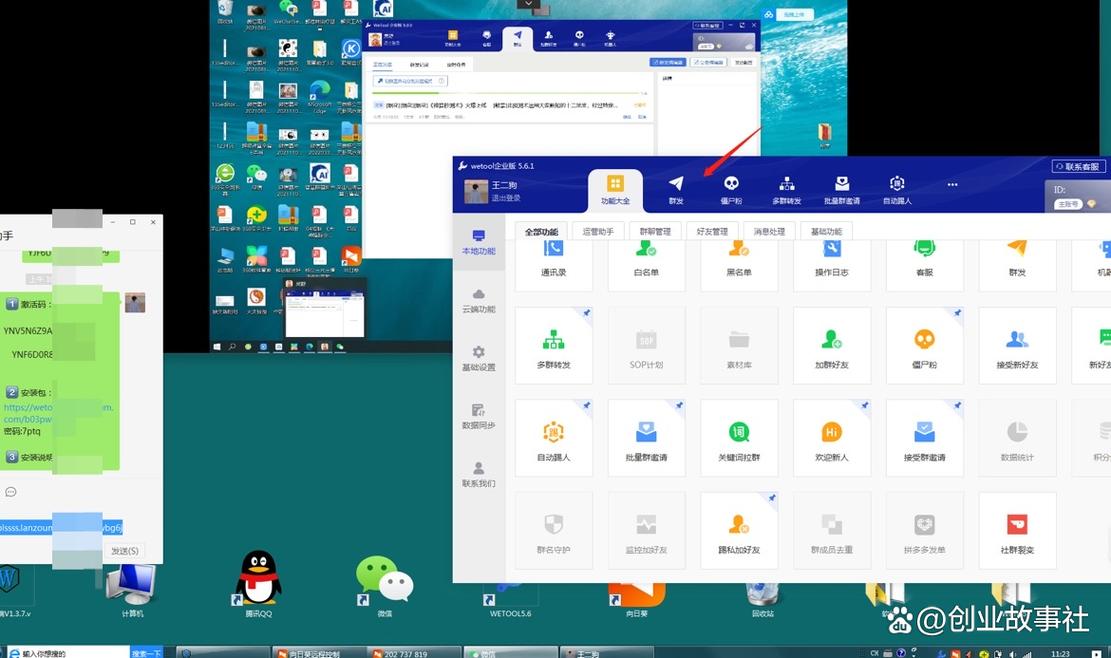Switch to the 基础功能 tab
This screenshot has width=1111, height=658.
click(826, 232)
